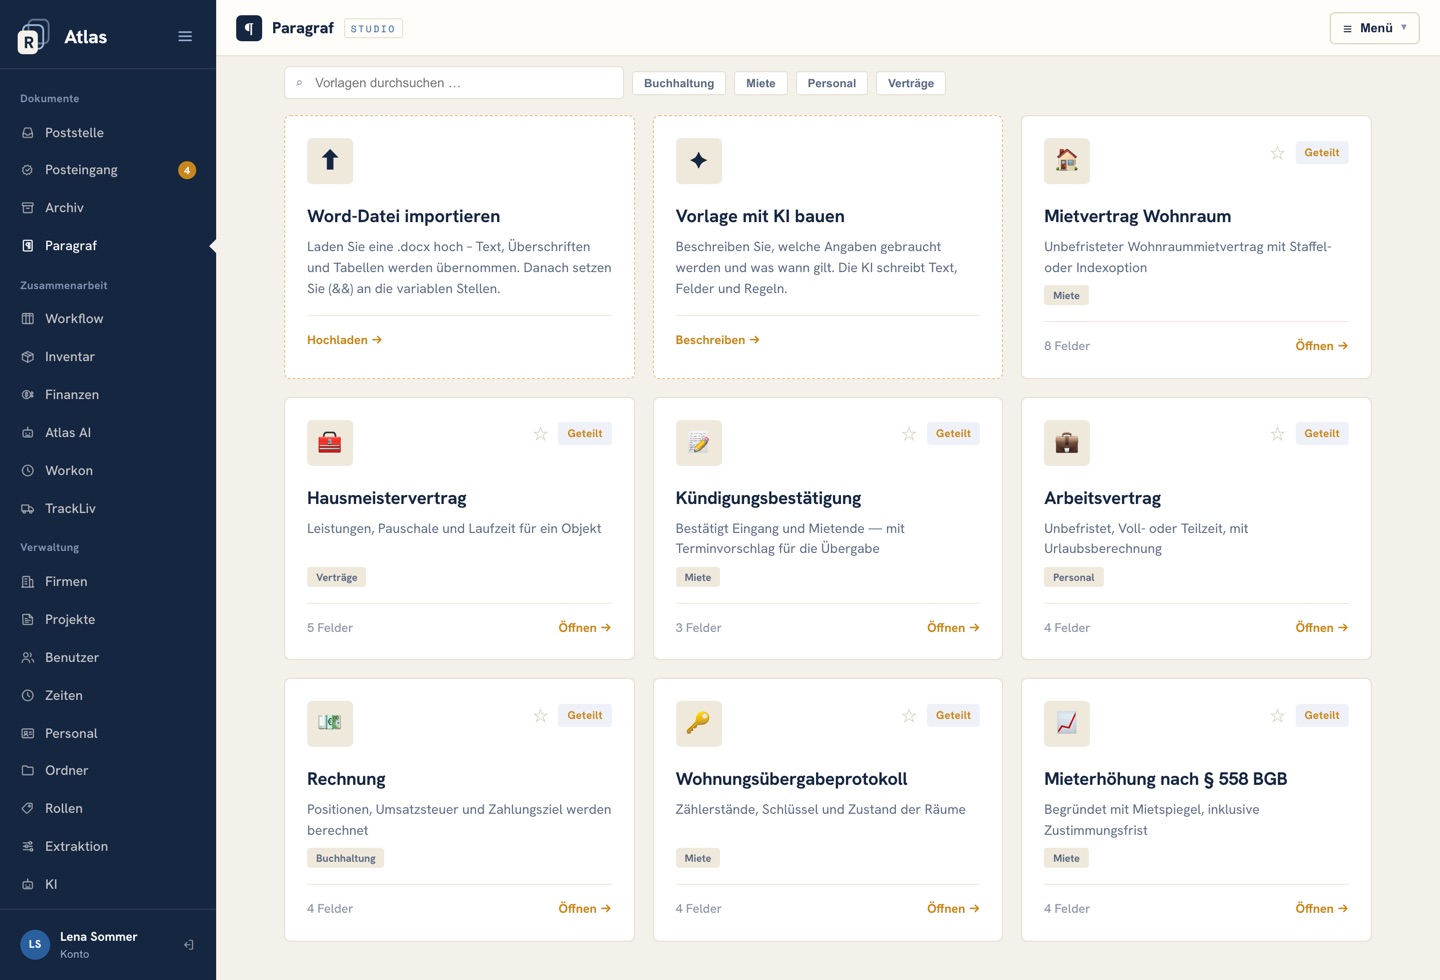This screenshot has width=1440, height=980.
Task: Open the Mieterhöhung nach § 558 BGB template
Action: click(1321, 909)
